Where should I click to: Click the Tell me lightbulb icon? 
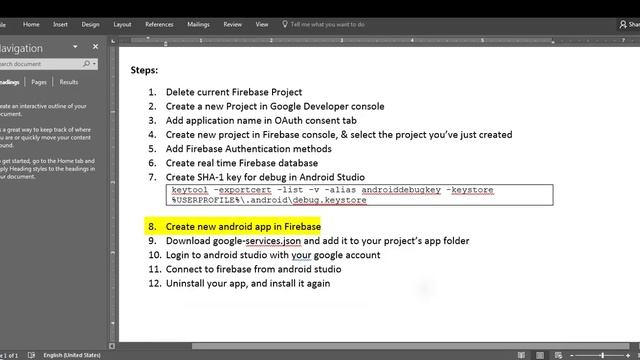point(285,24)
